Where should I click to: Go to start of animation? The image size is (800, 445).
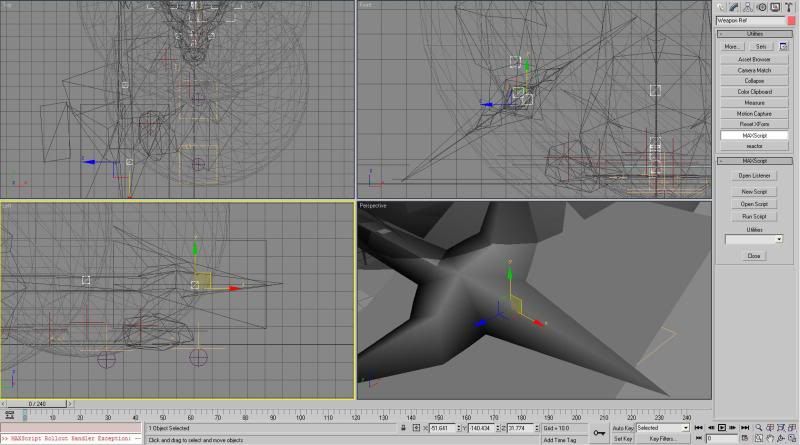[x=699, y=428]
